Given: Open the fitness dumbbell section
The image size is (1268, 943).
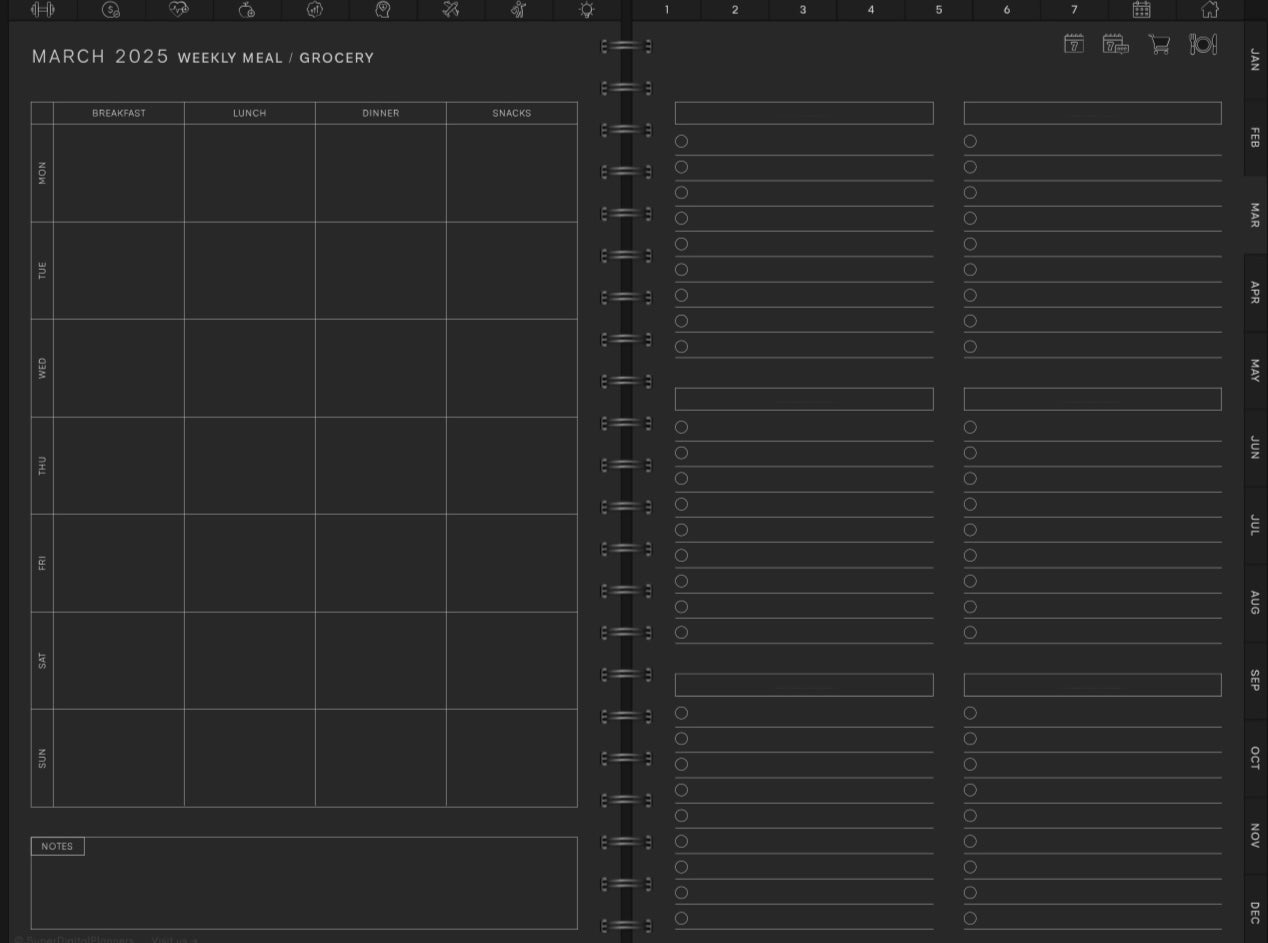Looking at the screenshot, I should click(x=43, y=10).
